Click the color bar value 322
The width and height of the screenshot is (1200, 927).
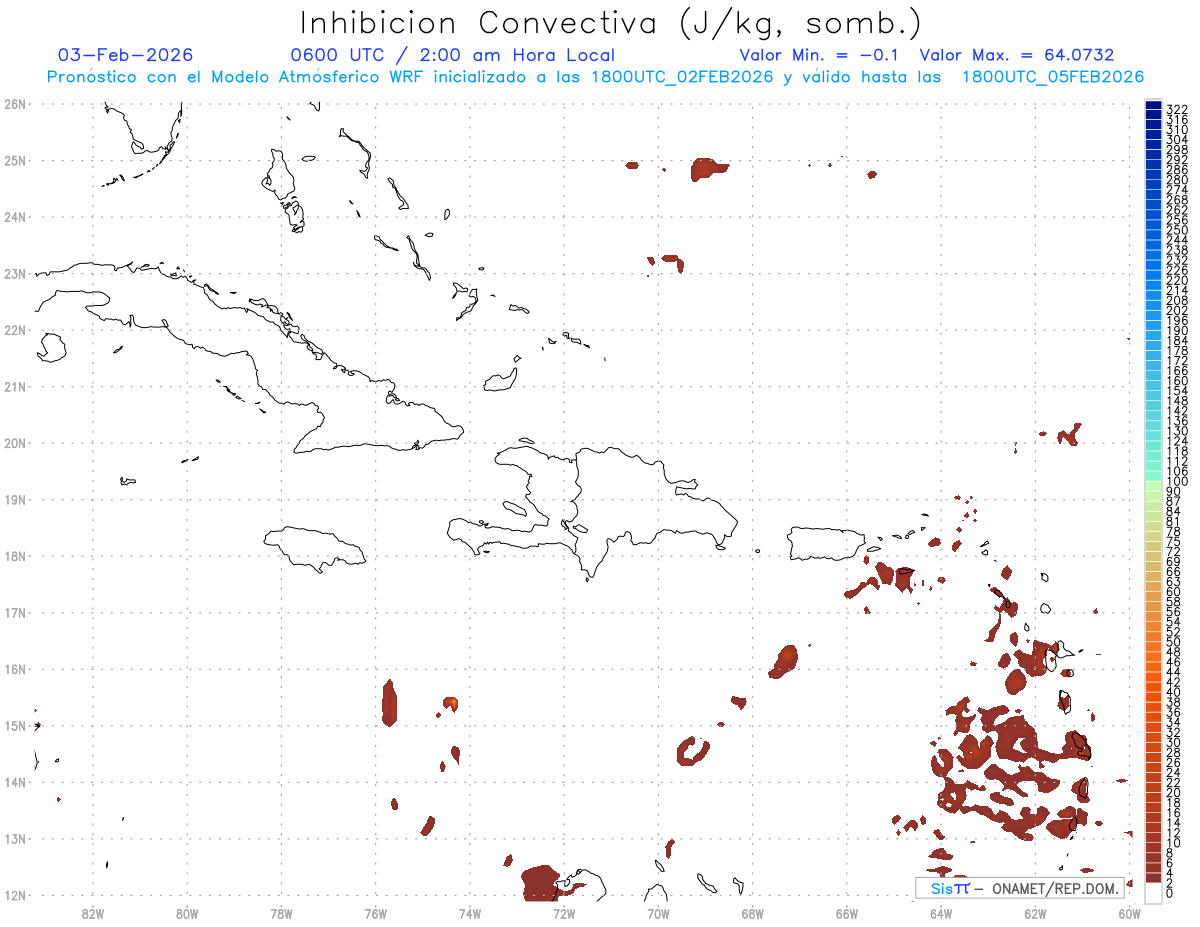click(1177, 109)
